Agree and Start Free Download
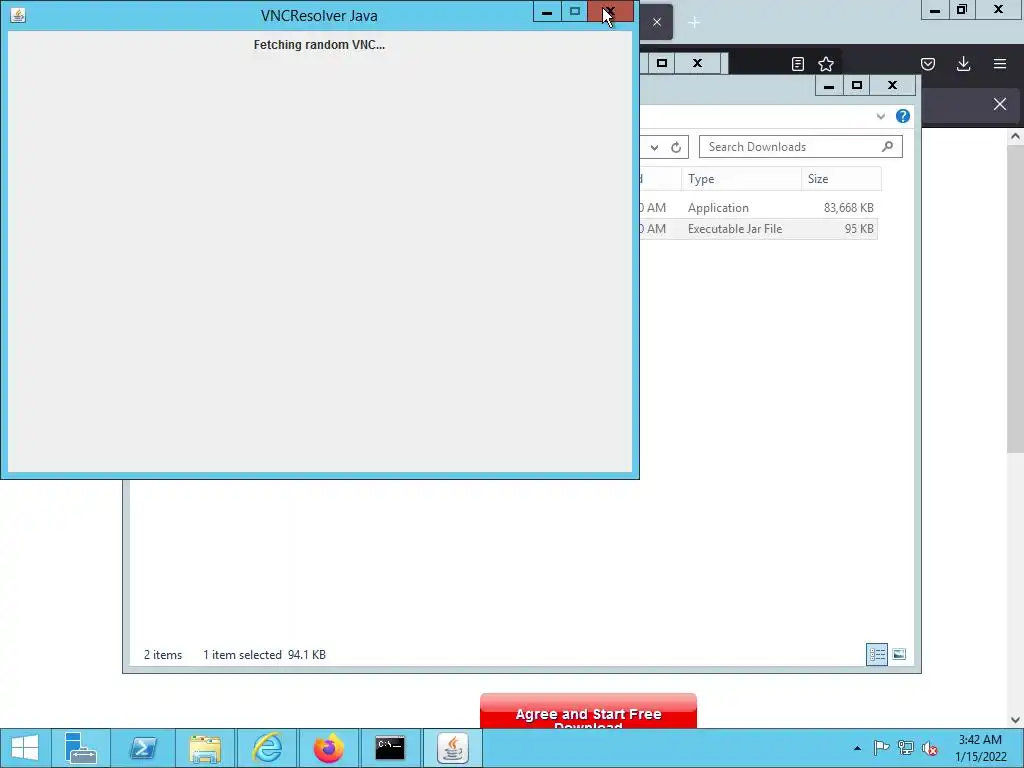Screen dimensions: 1024x768 tap(588, 712)
